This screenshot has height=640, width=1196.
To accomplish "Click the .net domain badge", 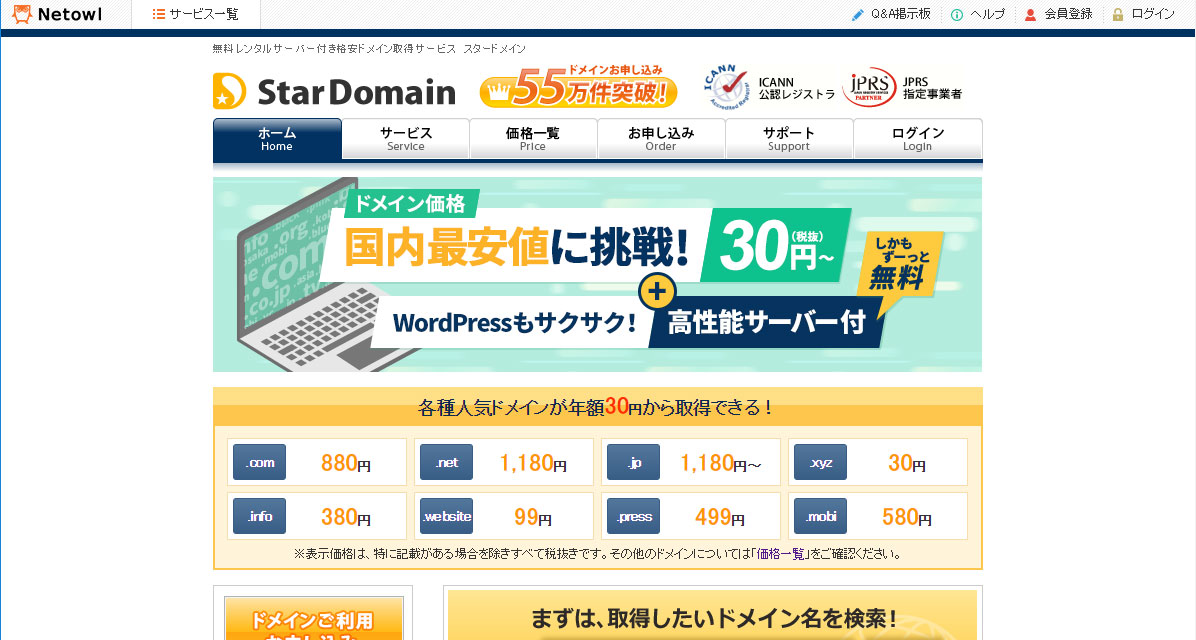I will point(446,462).
